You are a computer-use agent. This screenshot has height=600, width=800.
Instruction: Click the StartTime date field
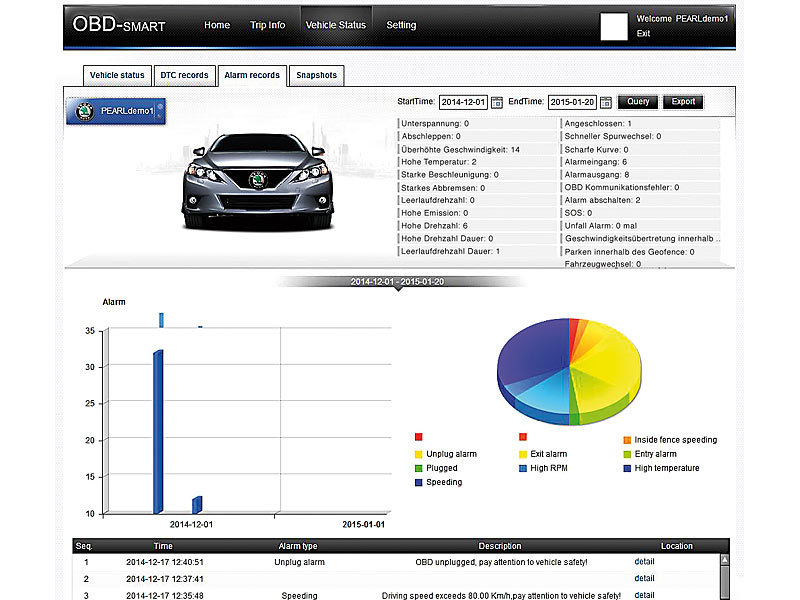pos(463,102)
